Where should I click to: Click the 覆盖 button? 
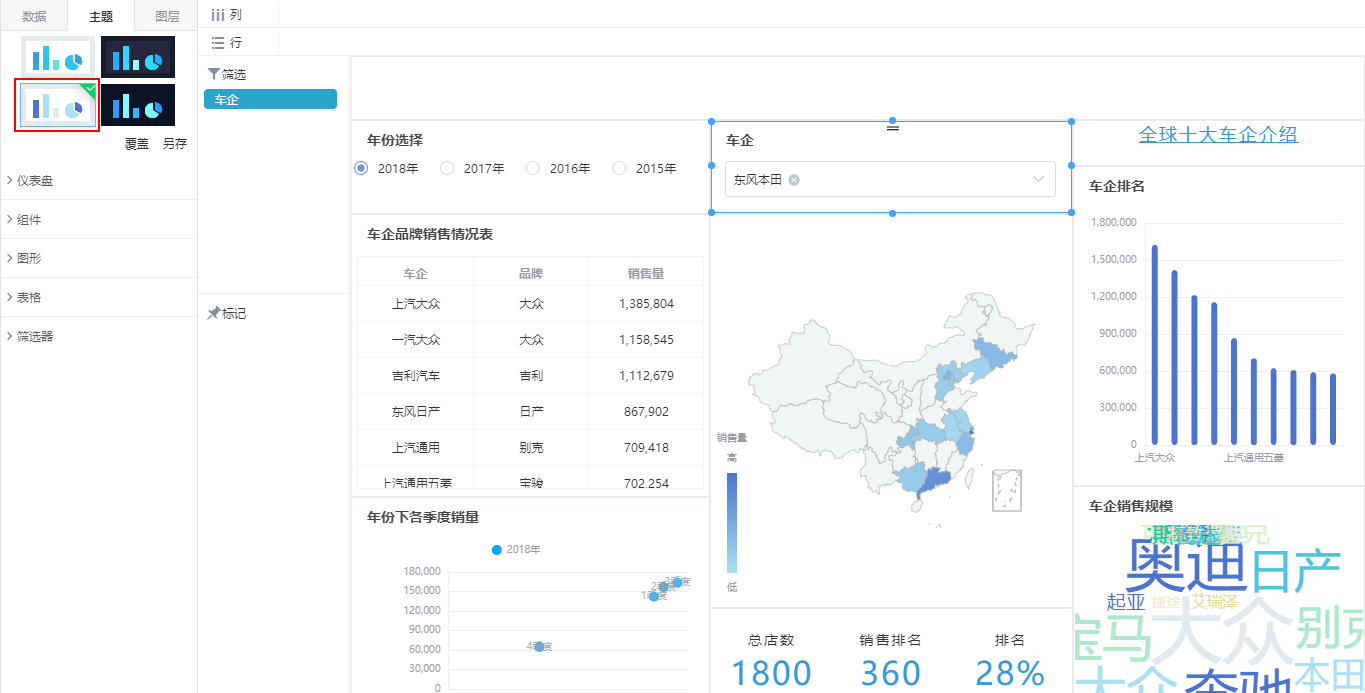tap(137, 144)
